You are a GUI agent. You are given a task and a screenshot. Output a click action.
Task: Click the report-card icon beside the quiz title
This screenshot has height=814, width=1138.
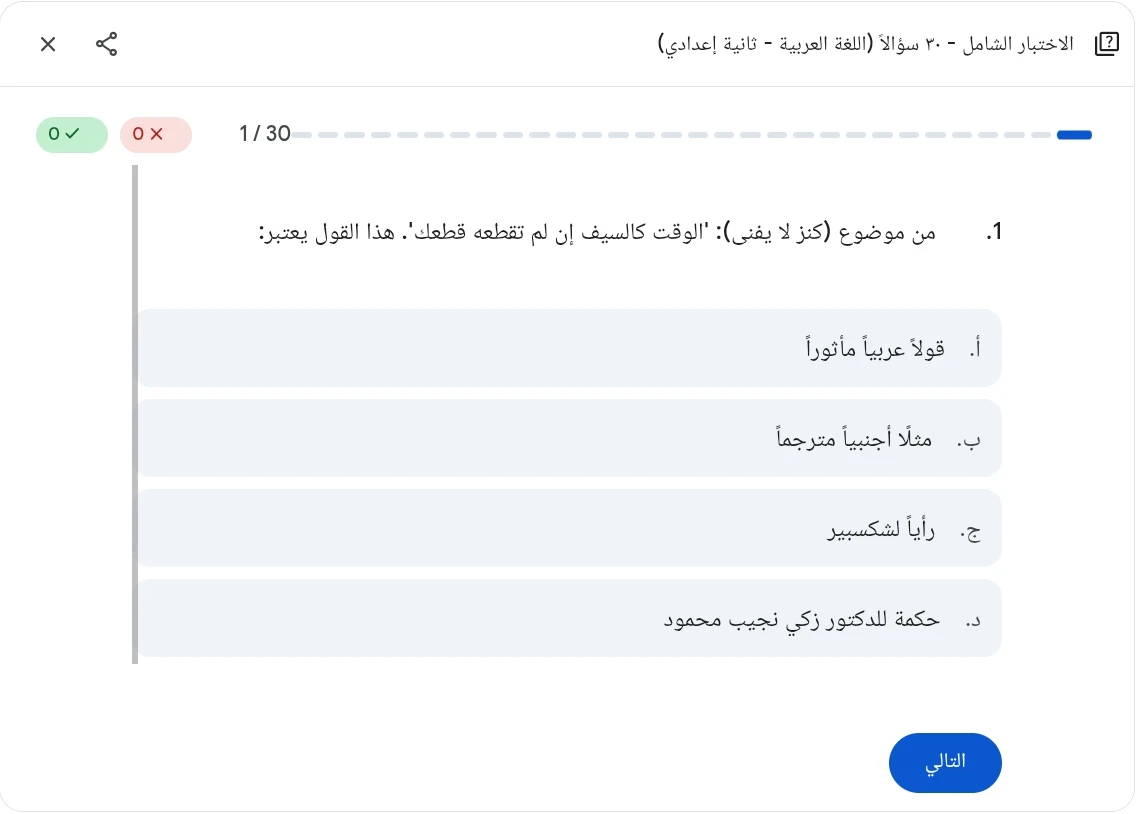(1107, 44)
